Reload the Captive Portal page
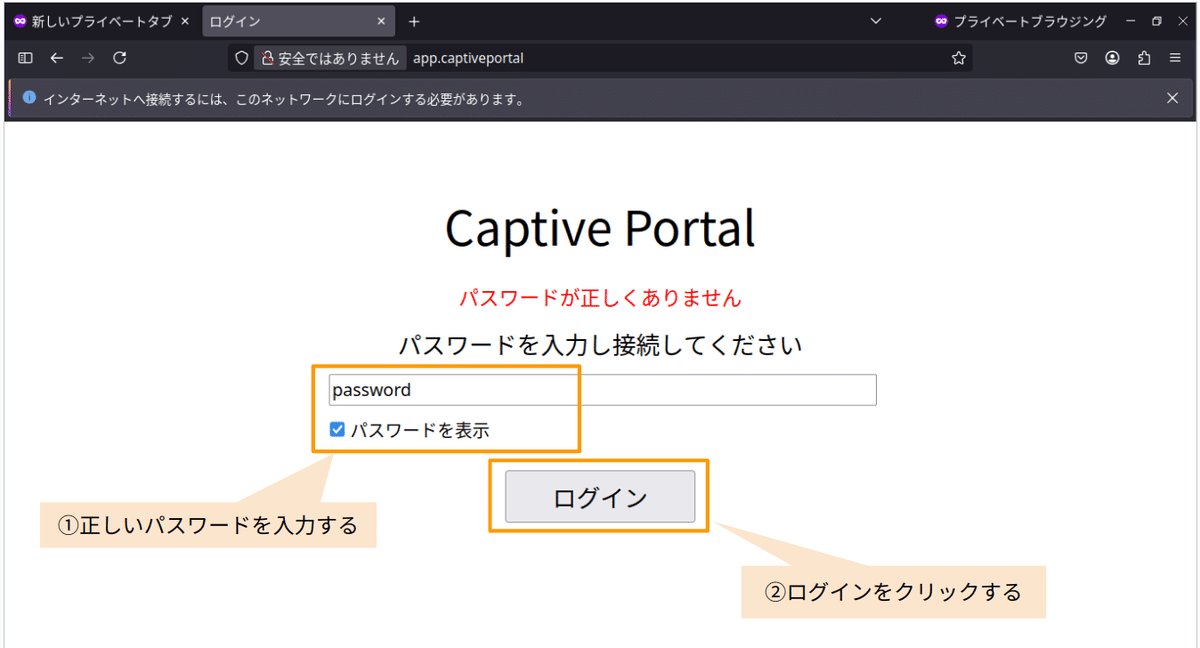This screenshot has height=648, width=1200. 119,58
